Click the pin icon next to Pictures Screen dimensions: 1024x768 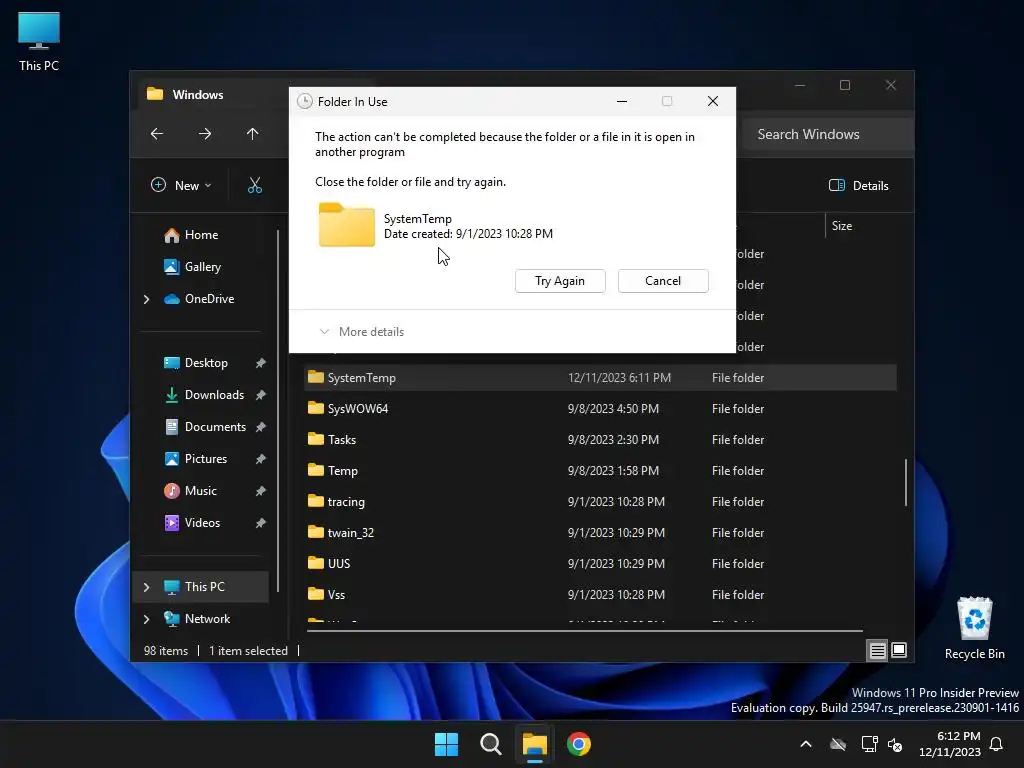coord(261,459)
